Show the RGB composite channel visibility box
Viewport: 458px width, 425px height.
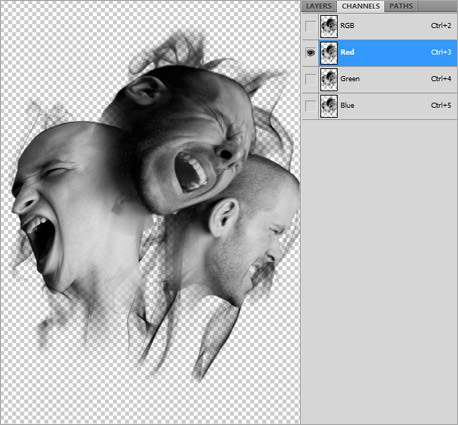tap(310, 26)
